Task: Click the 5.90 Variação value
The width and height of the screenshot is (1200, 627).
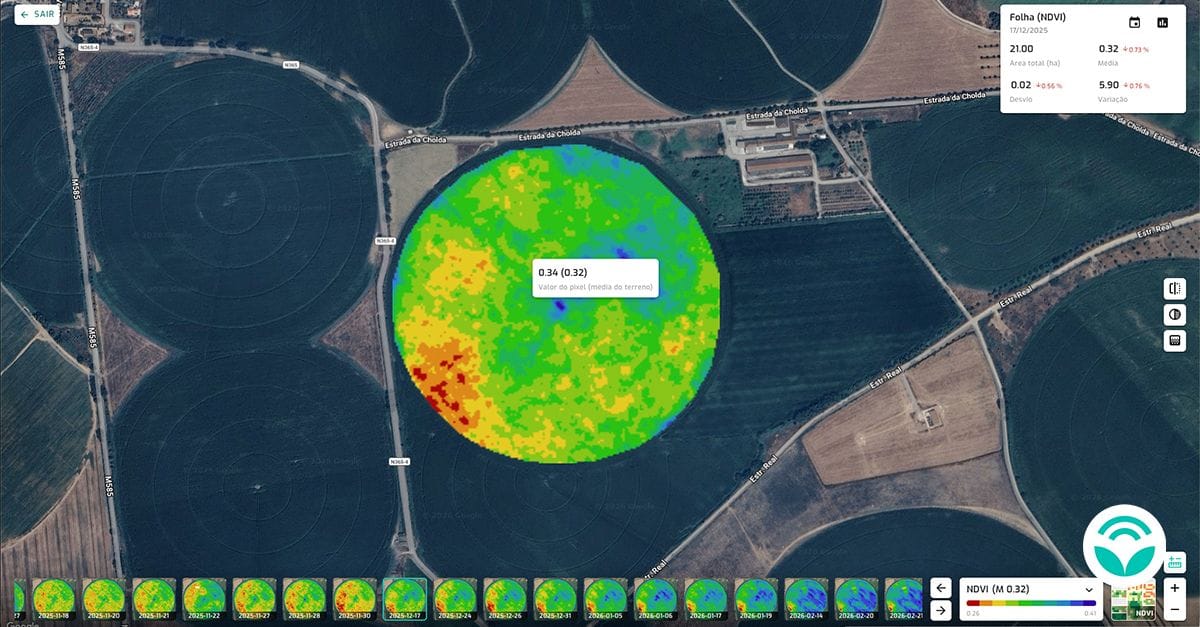Action: pos(1108,85)
